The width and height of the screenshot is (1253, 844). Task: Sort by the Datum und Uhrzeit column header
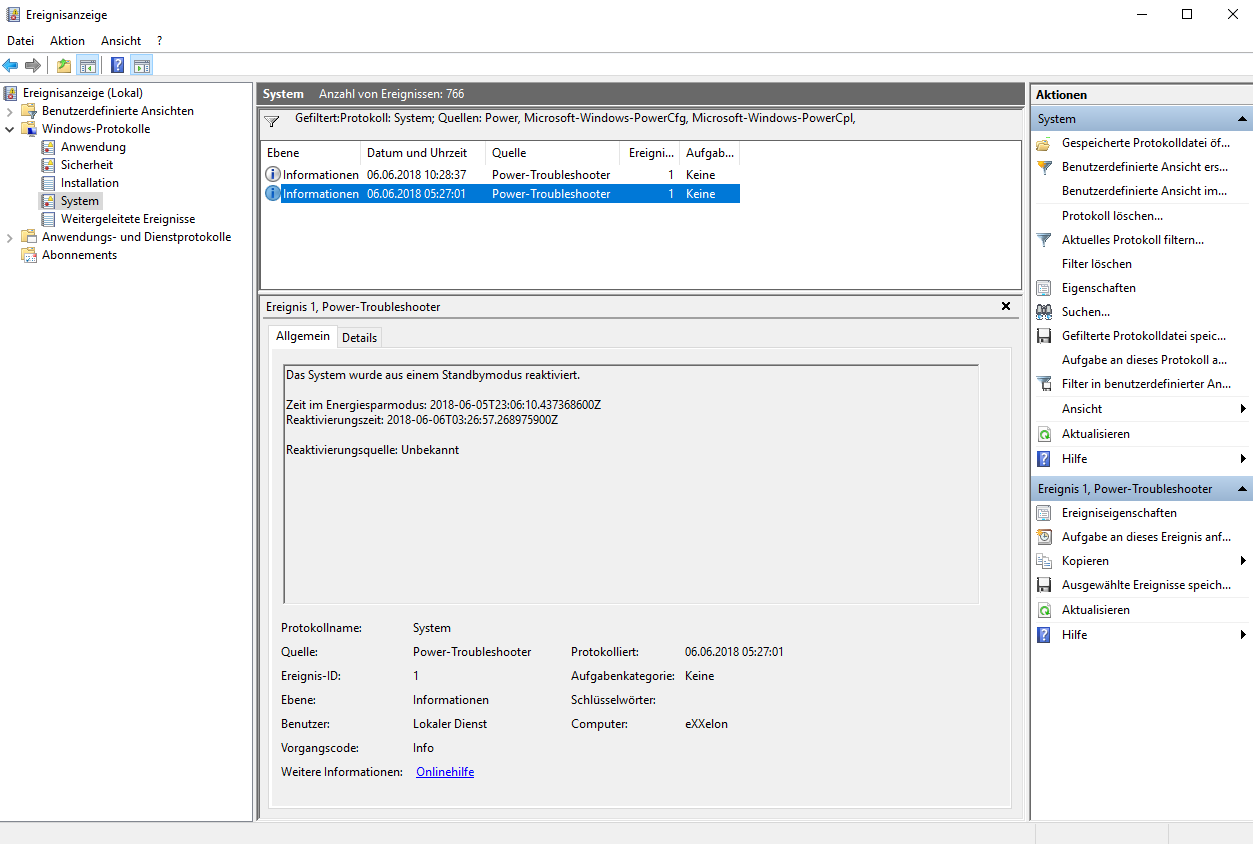tap(423, 153)
